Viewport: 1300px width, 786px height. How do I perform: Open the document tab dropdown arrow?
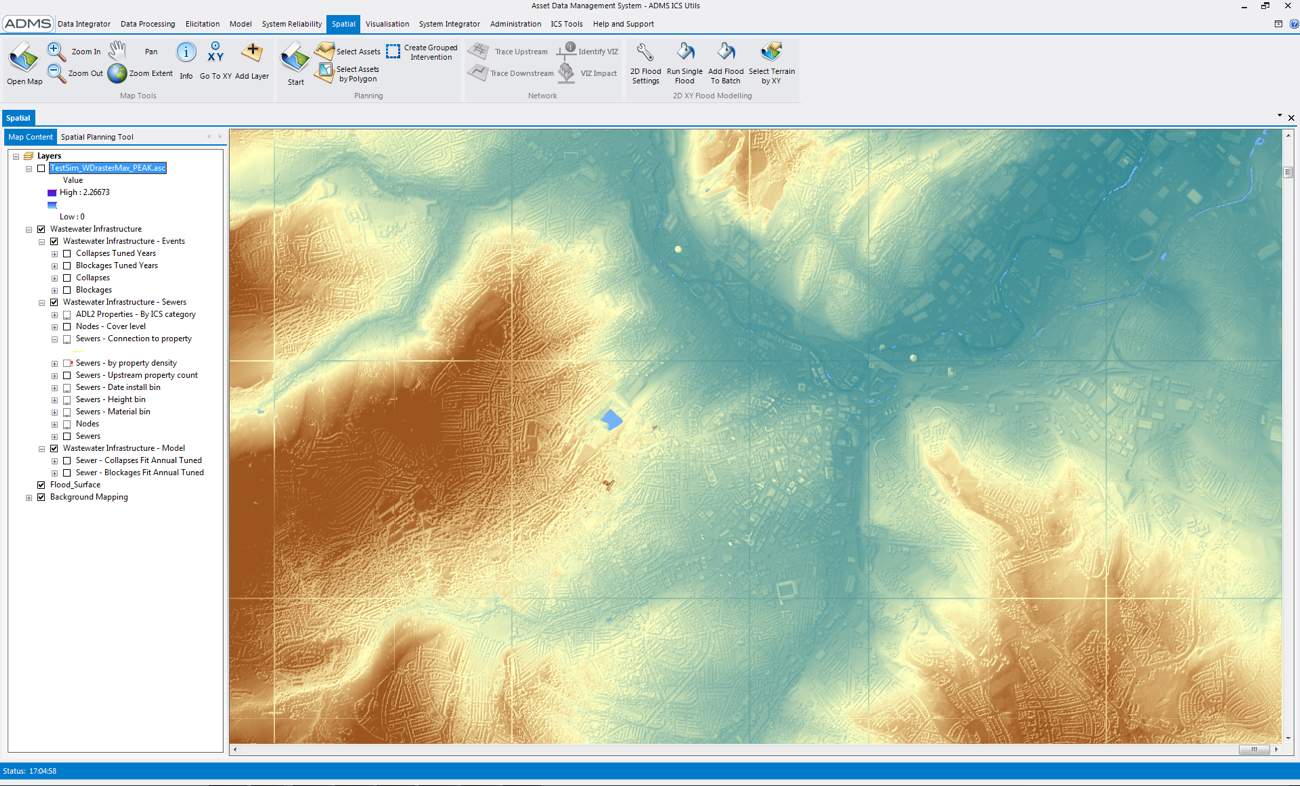[x=1279, y=117]
